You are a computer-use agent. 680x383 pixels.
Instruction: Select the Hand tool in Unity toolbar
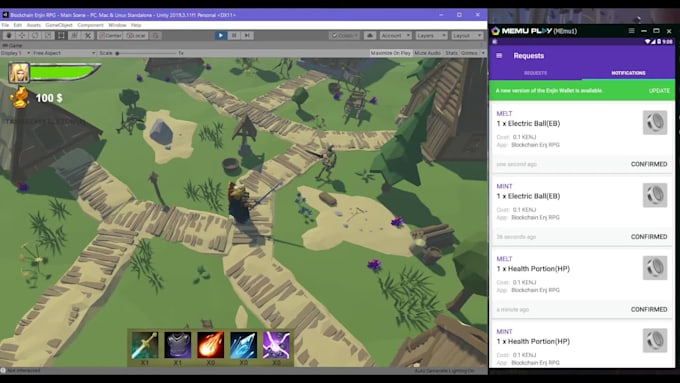tap(9, 36)
